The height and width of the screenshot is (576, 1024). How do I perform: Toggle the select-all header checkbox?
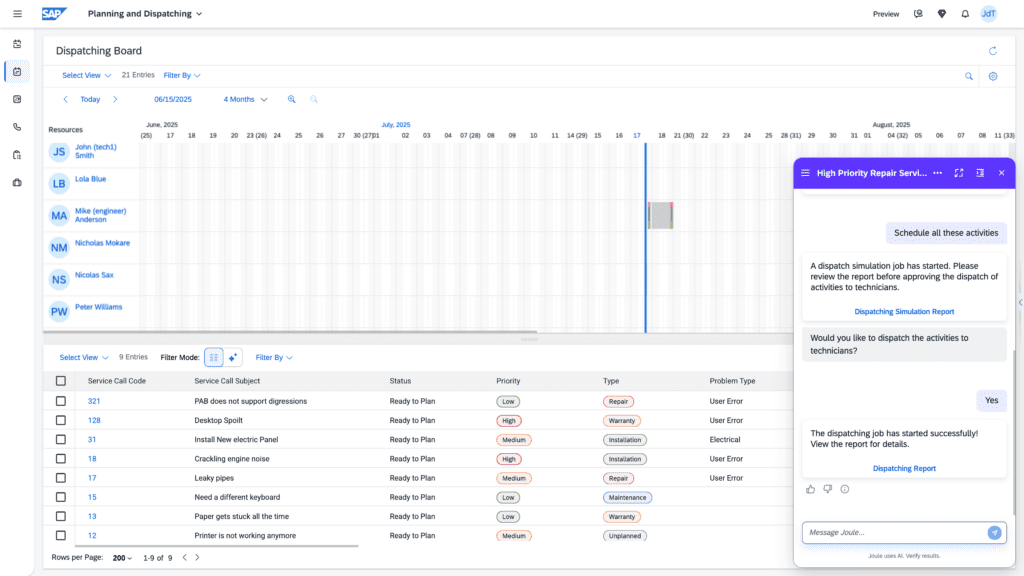coord(61,381)
